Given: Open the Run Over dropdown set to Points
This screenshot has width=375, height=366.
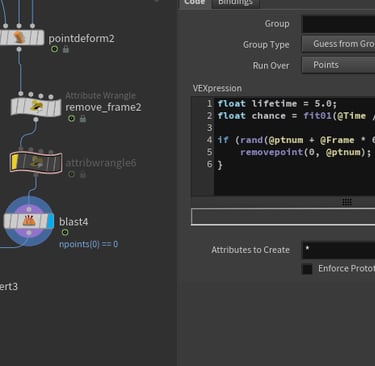Looking at the screenshot, I should (338, 65).
